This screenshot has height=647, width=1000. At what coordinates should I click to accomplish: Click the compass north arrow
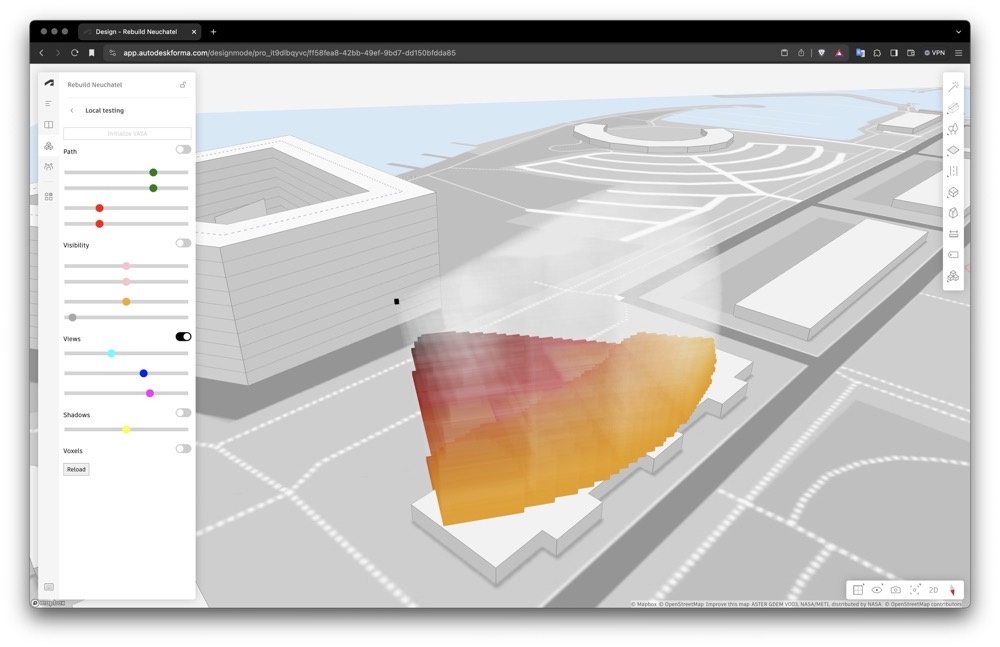pos(952,590)
